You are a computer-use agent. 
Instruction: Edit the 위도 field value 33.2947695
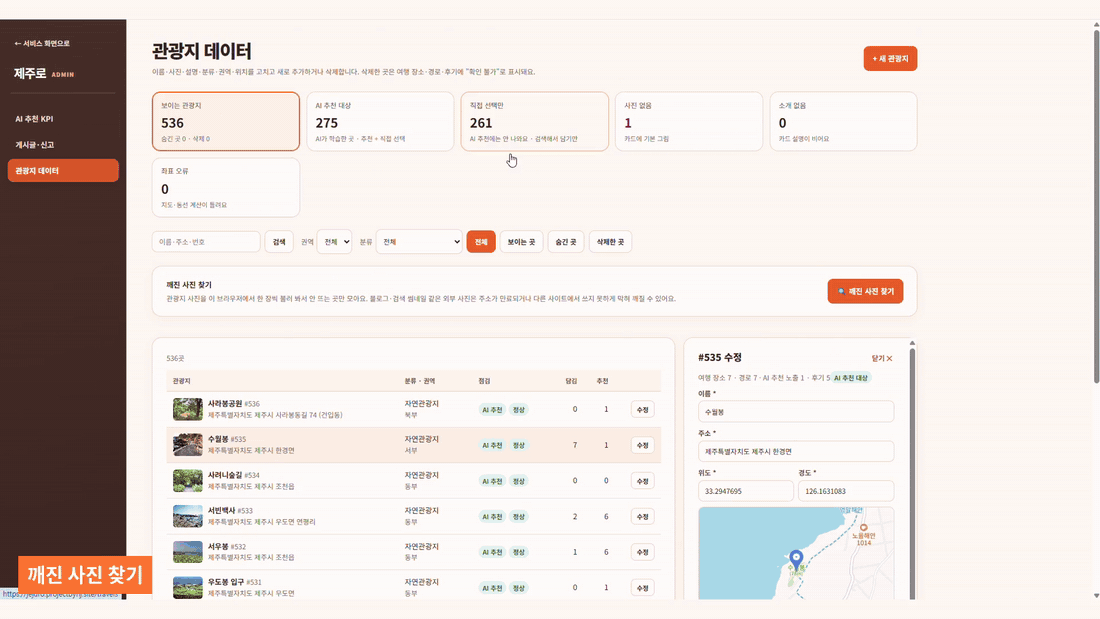[746, 491]
